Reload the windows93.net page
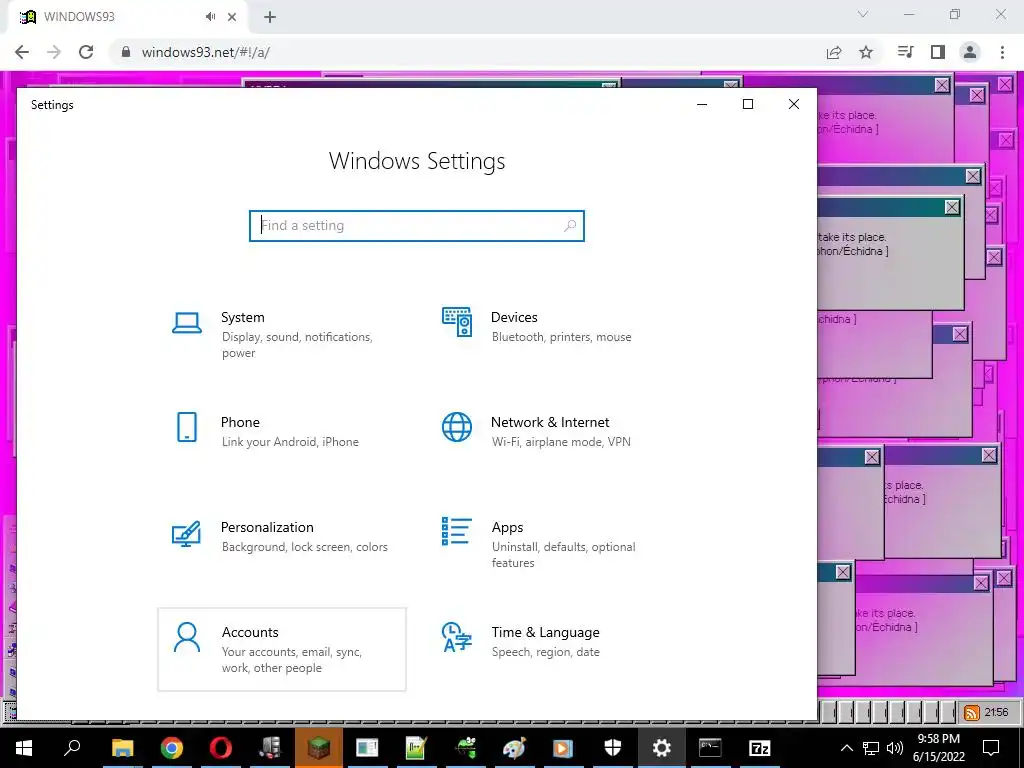 coord(86,52)
